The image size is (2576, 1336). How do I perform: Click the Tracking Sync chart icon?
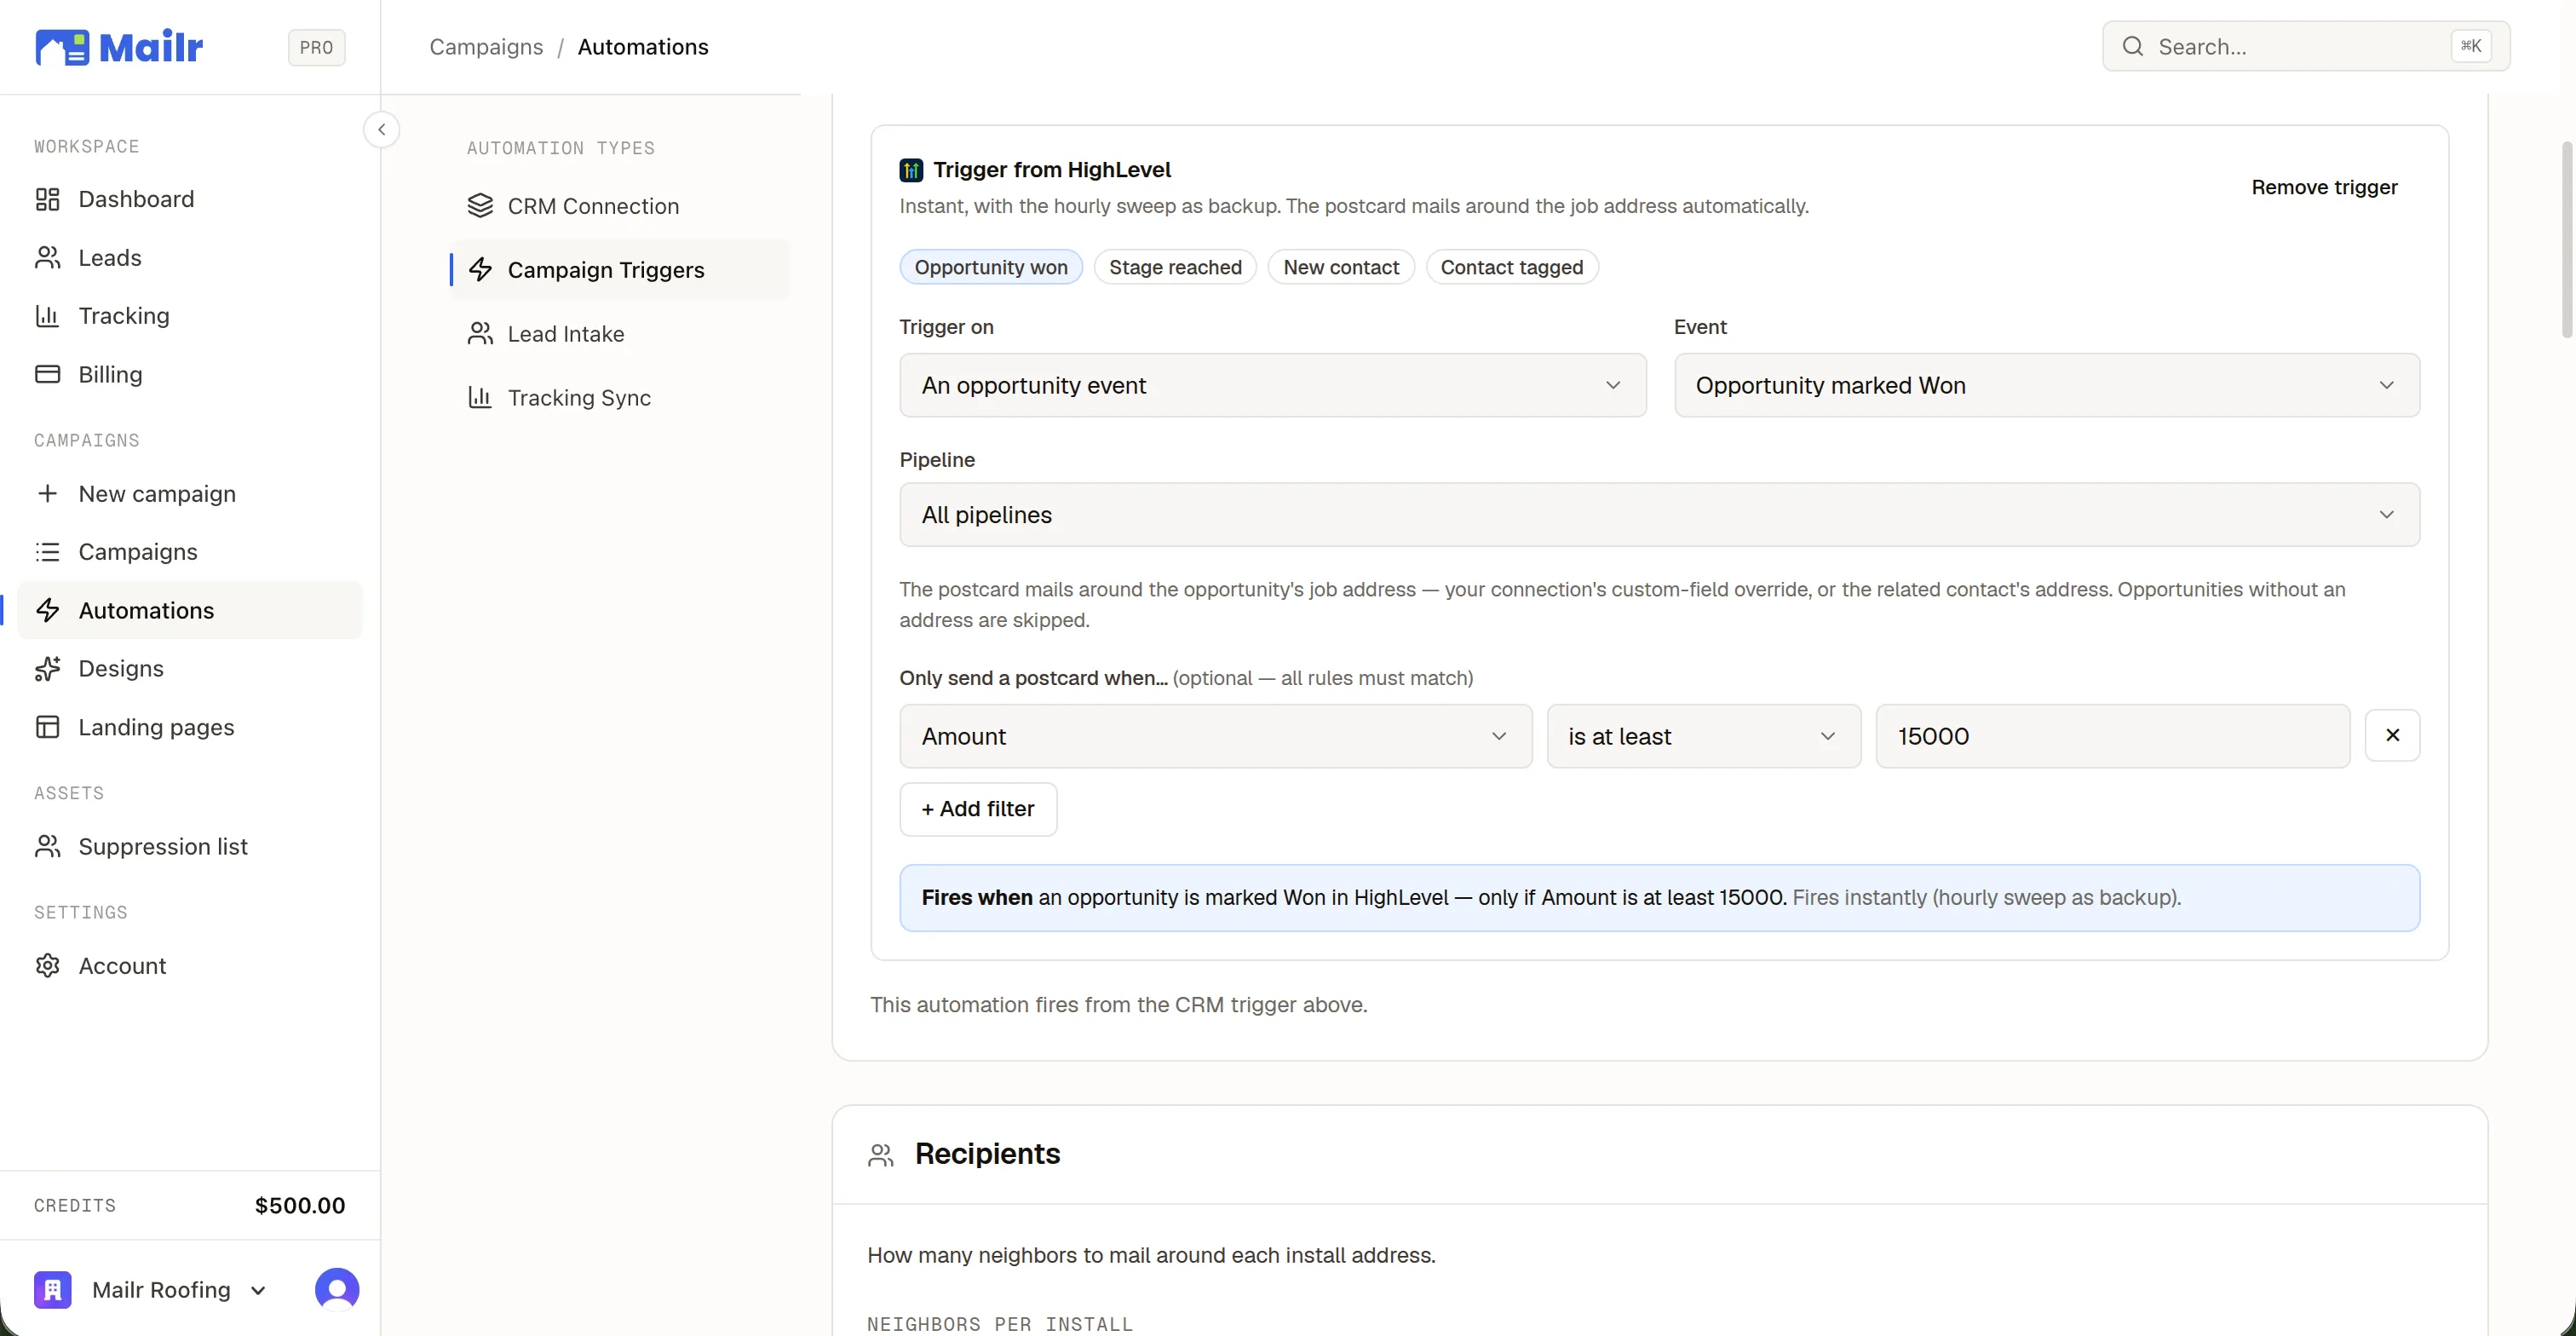pyautogui.click(x=480, y=398)
